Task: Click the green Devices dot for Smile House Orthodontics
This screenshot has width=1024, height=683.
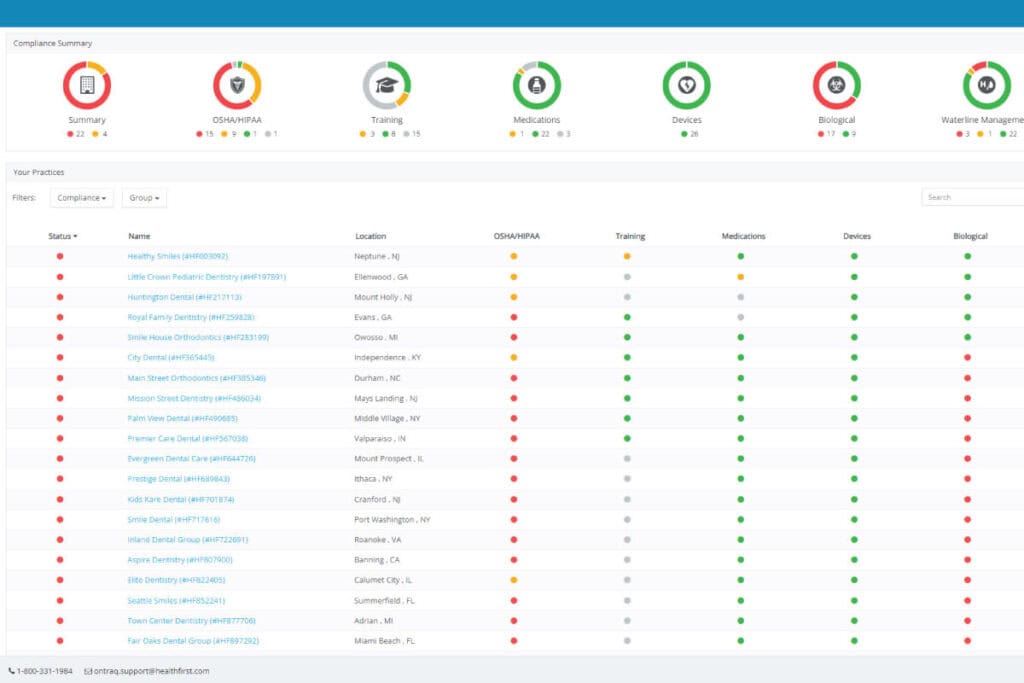Action: [x=854, y=338]
